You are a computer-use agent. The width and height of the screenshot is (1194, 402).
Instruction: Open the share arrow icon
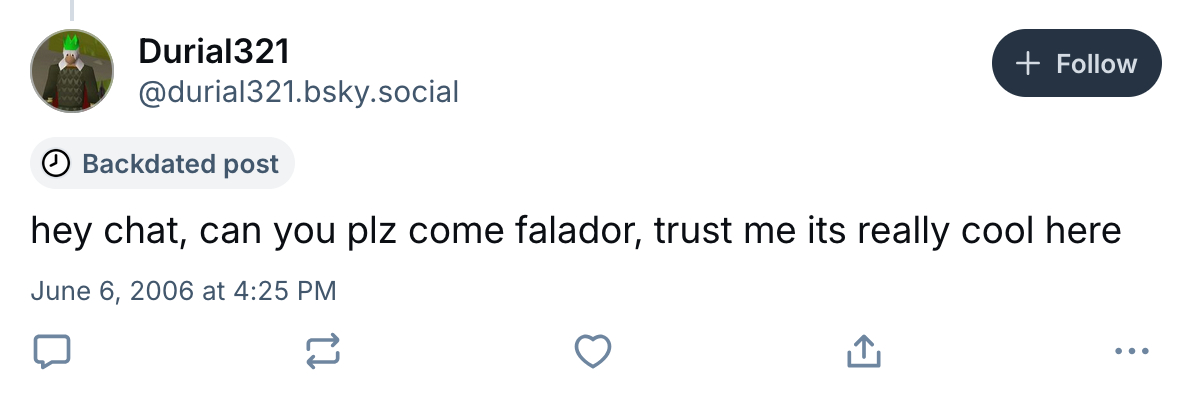(863, 351)
